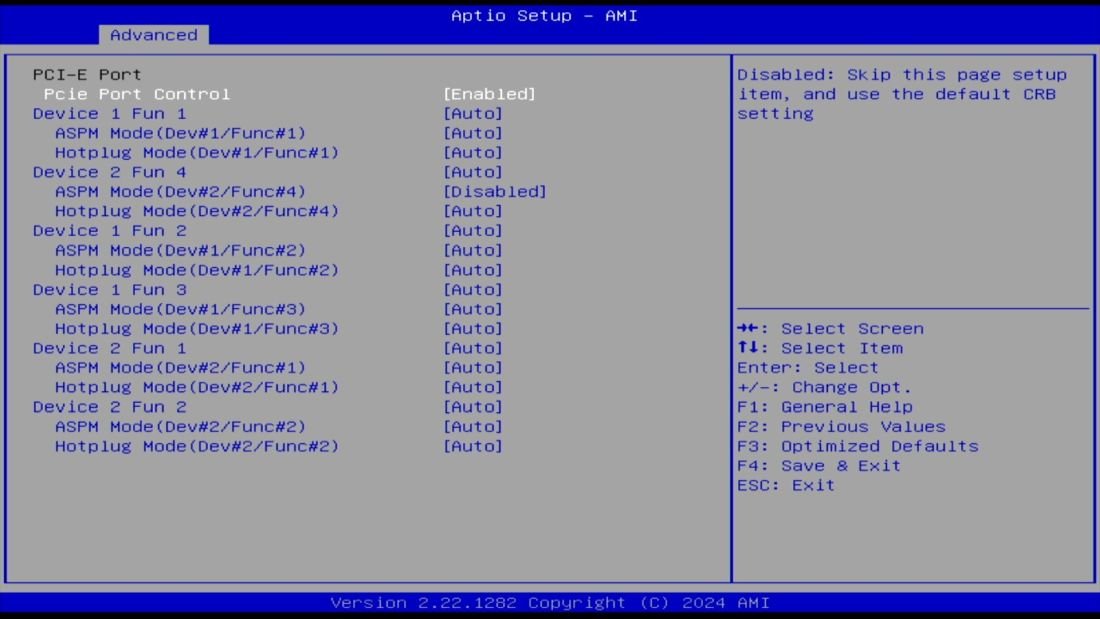Select Hotplug Mode(Dev#2/Func#4)
The width and height of the screenshot is (1100, 619).
point(197,211)
